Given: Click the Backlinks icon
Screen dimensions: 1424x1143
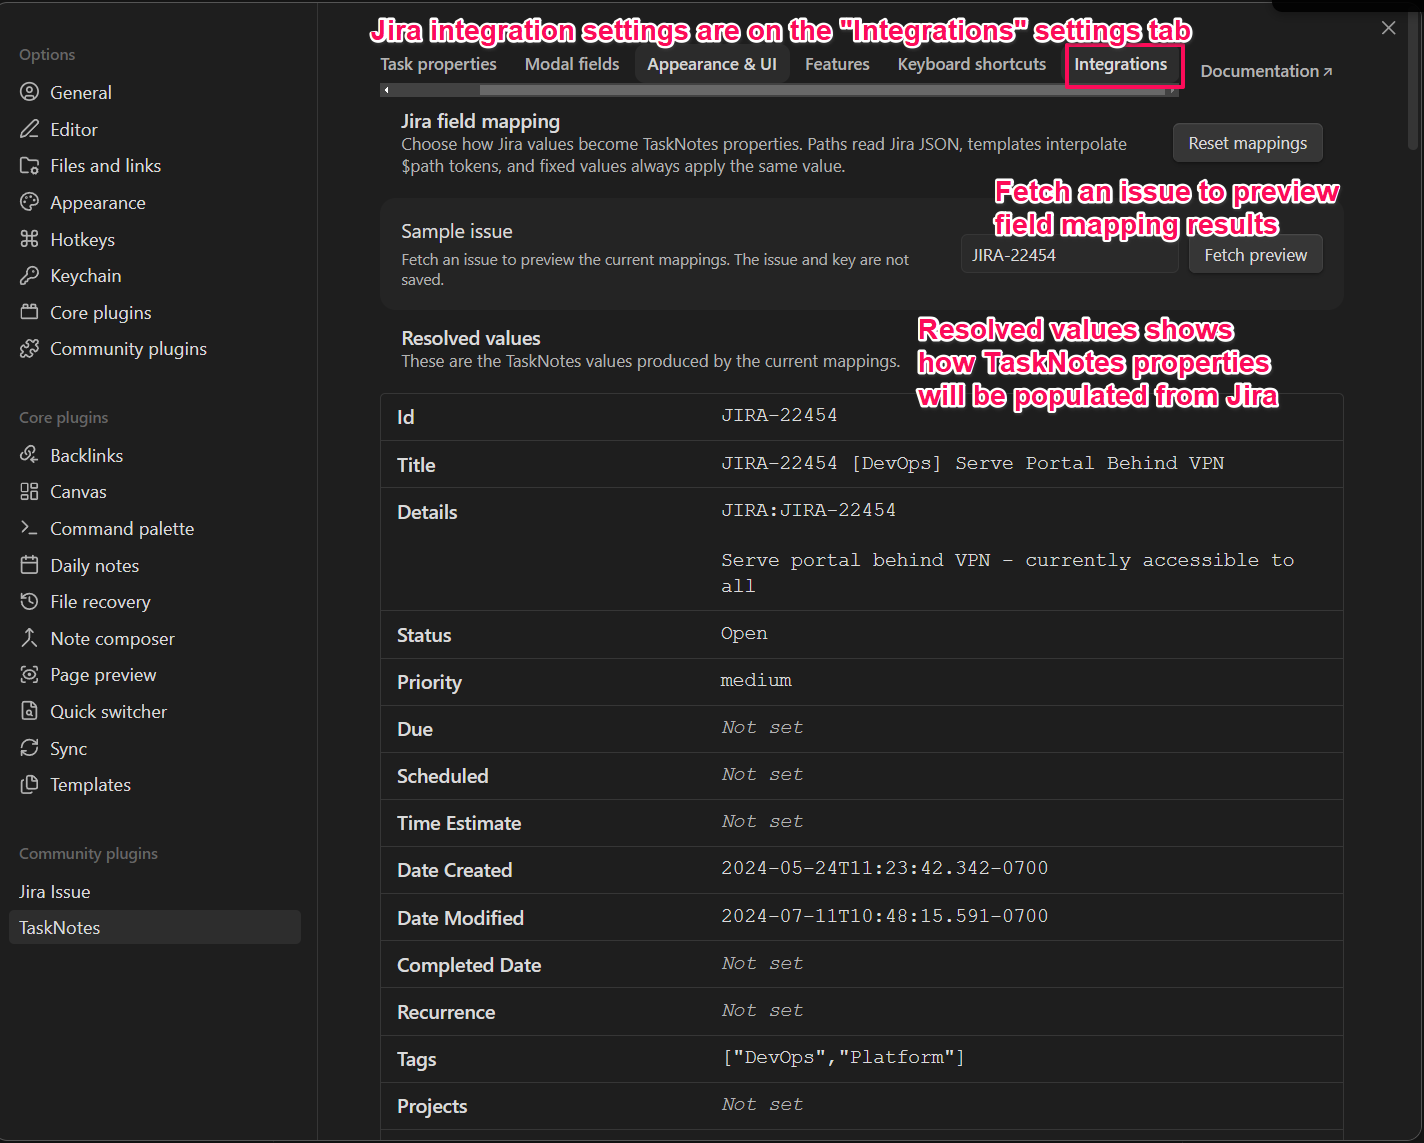Looking at the screenshot, I should tap(29, 455).
